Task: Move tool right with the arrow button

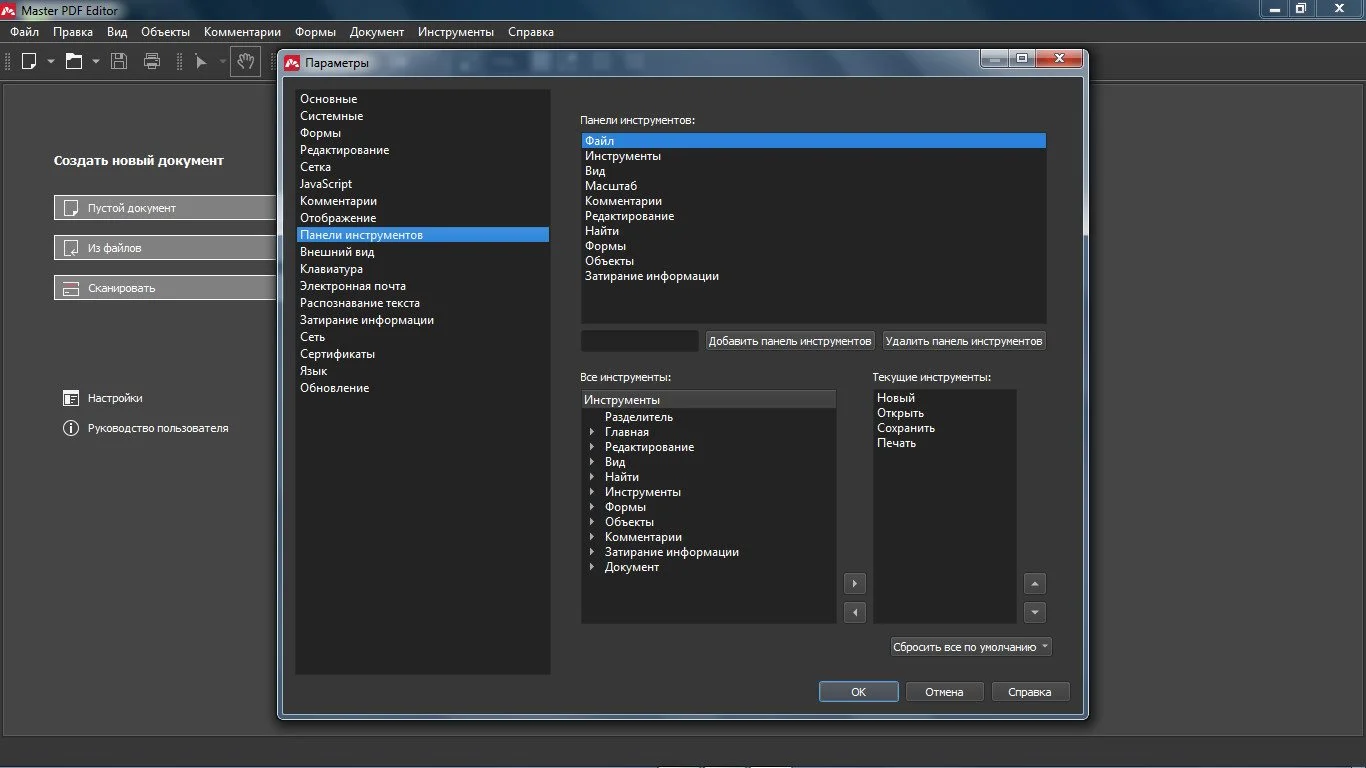Action: coord(854,583)
